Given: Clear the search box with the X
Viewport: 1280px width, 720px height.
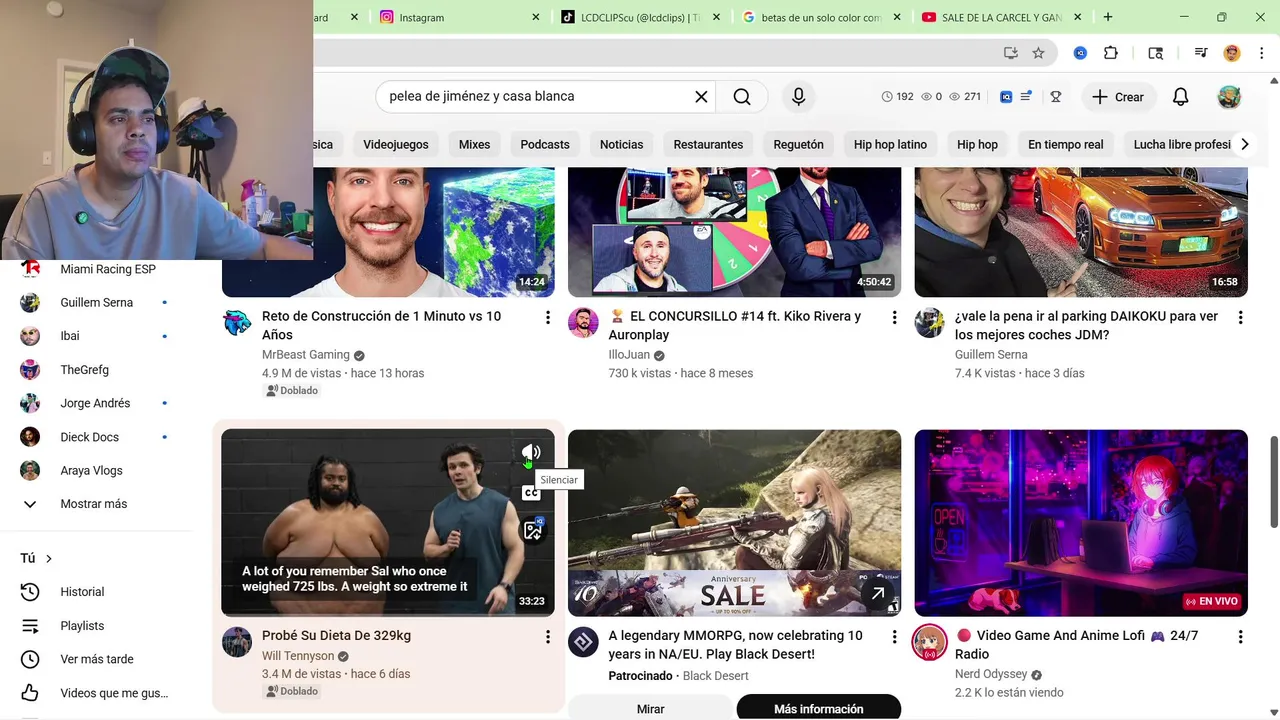Looking at the screenshot, I should (701, 96).
